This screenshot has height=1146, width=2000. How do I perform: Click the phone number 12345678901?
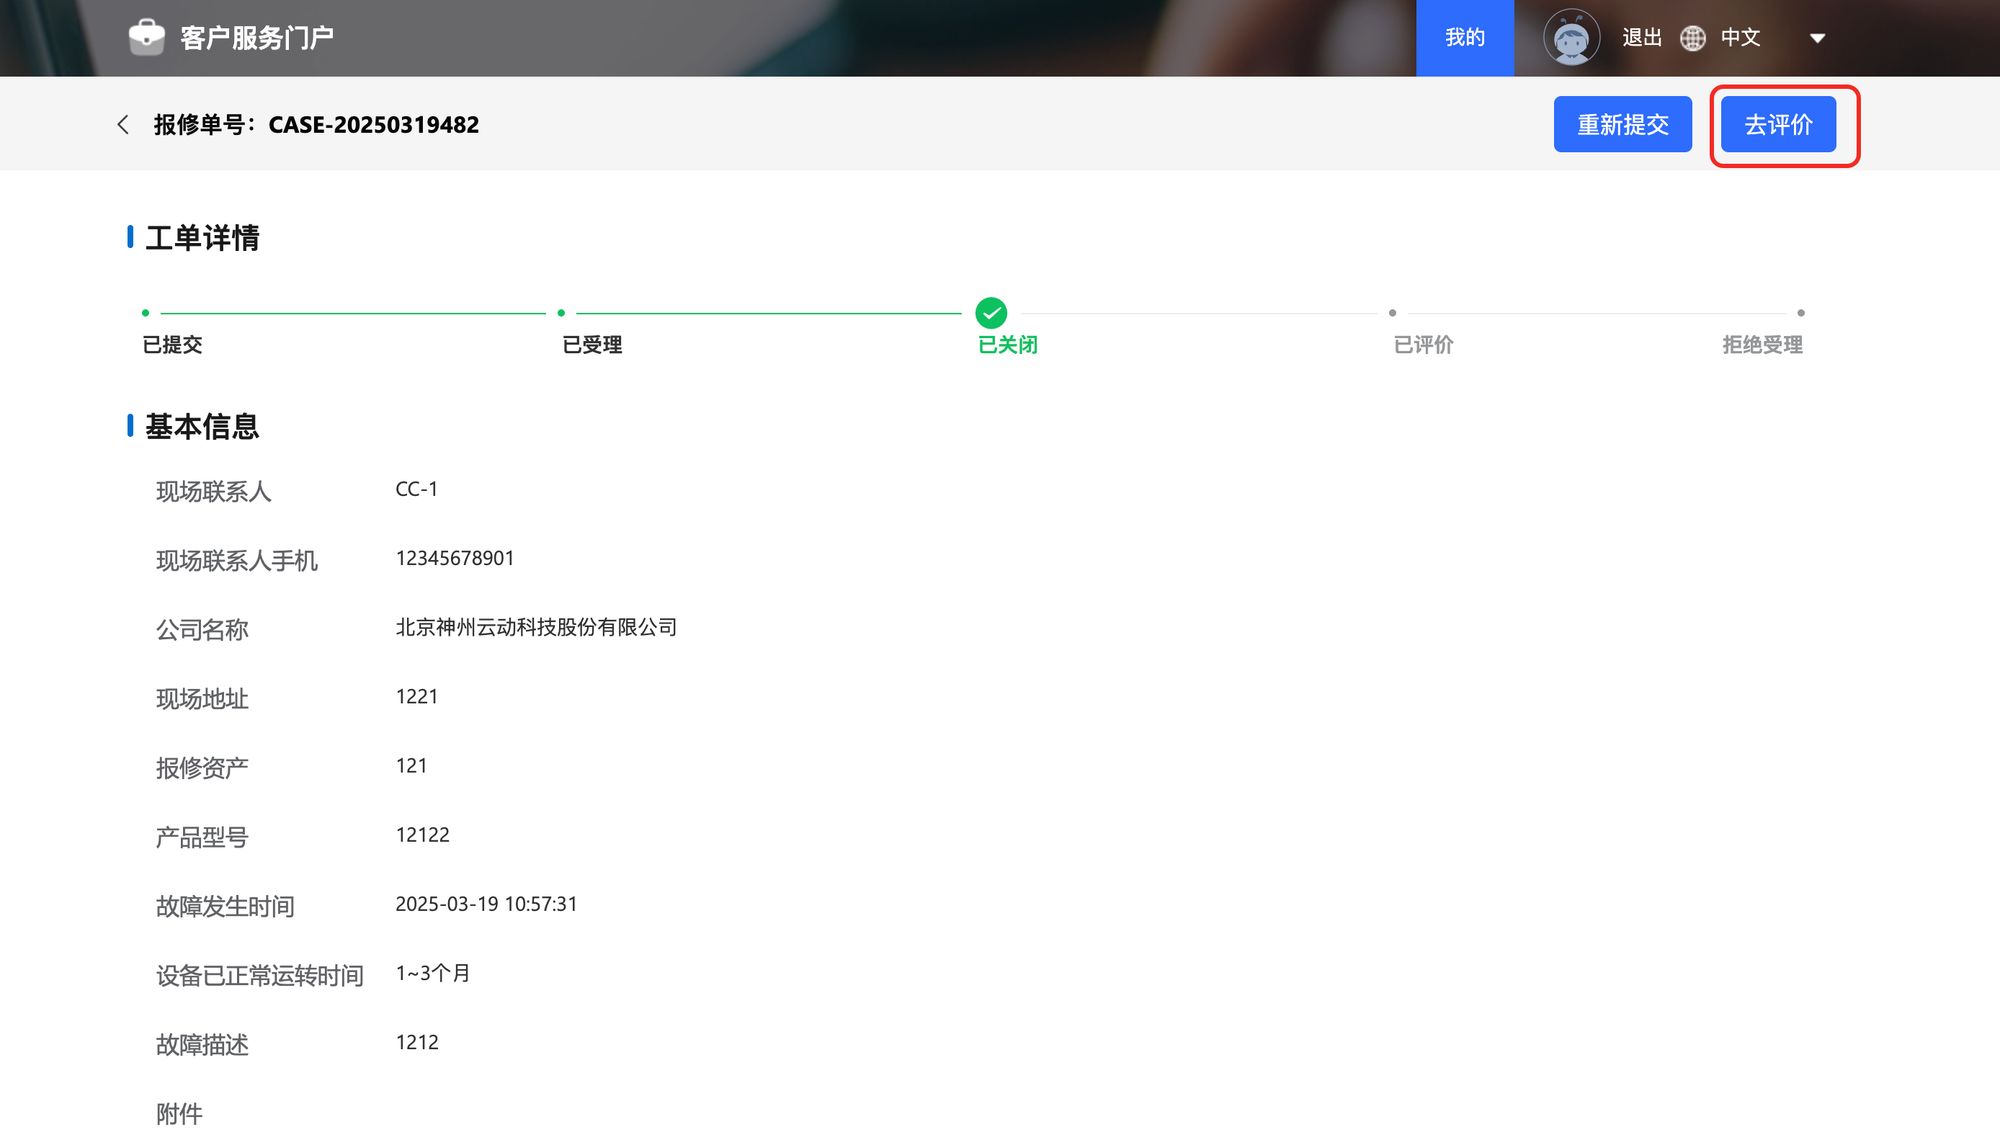[454, 558]
